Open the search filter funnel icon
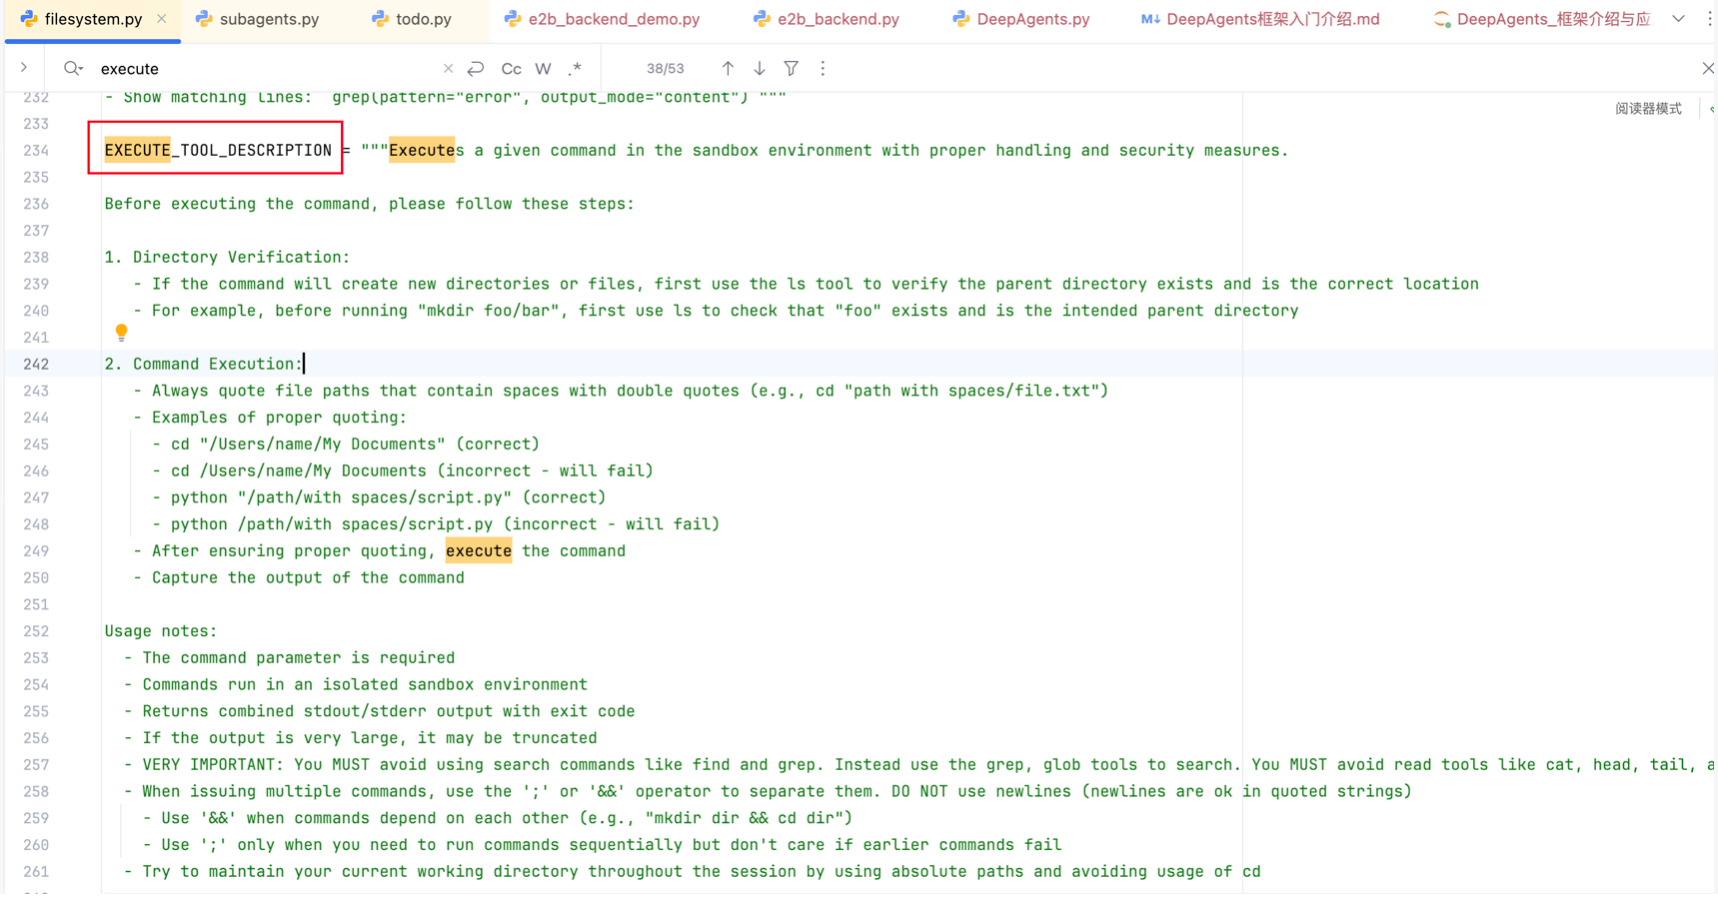Screen dimensions: 1718x906 click(791, 69)
